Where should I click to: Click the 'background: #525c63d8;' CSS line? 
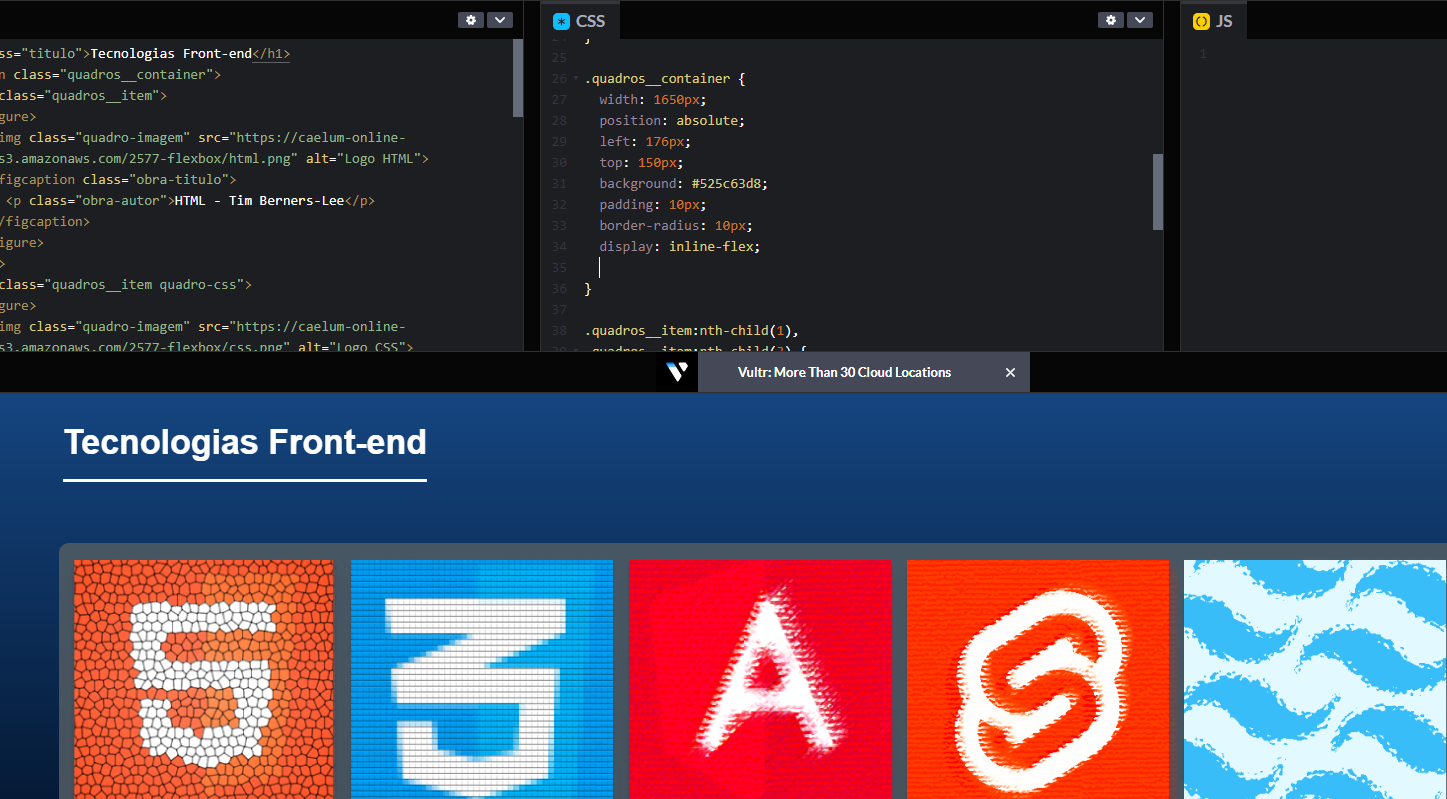[684, 183]
